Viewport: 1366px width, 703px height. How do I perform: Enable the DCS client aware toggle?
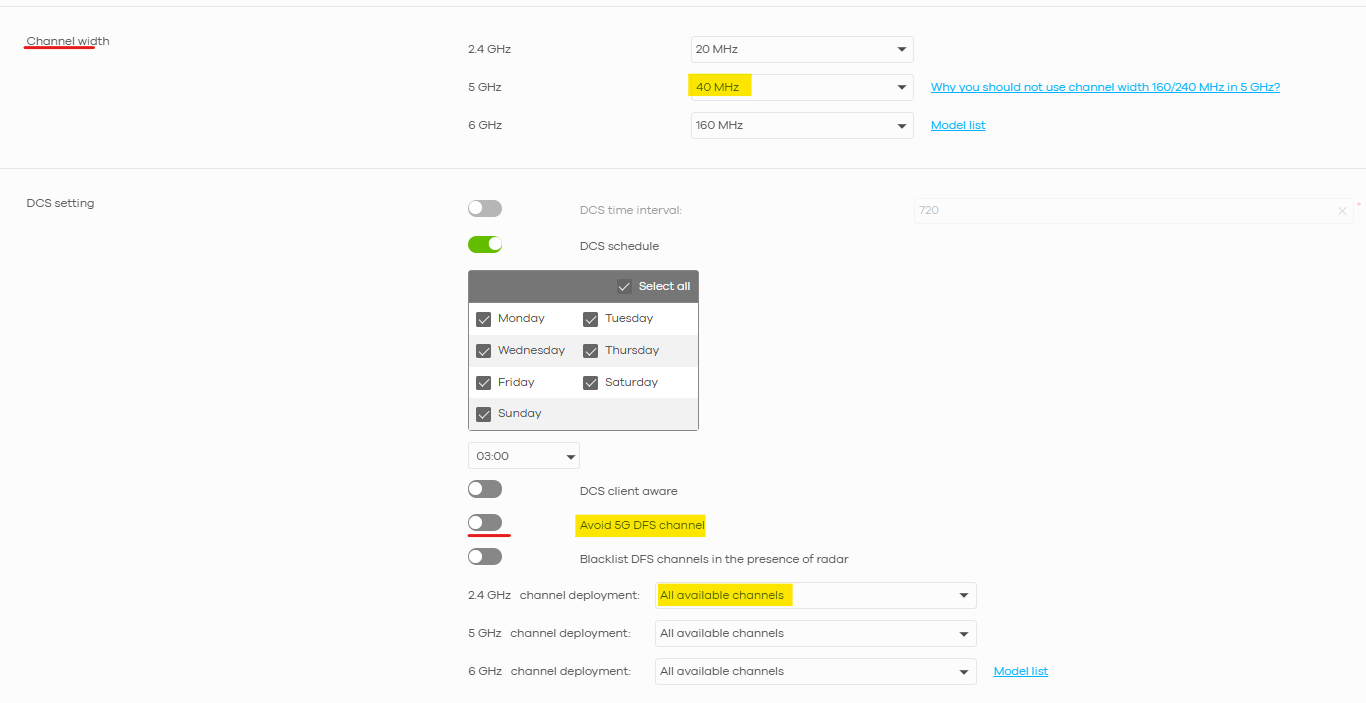485,489
